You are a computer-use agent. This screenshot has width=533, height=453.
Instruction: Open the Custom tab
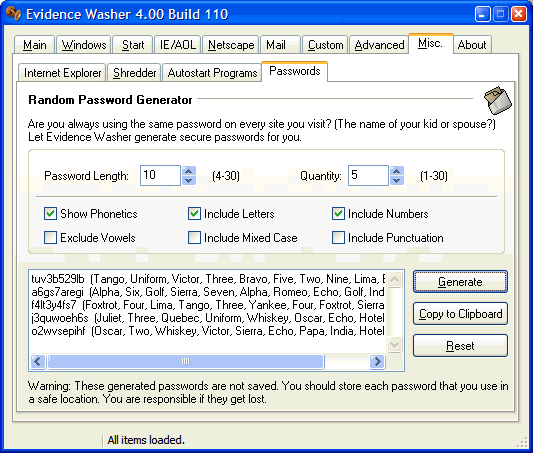coord(325,45)
